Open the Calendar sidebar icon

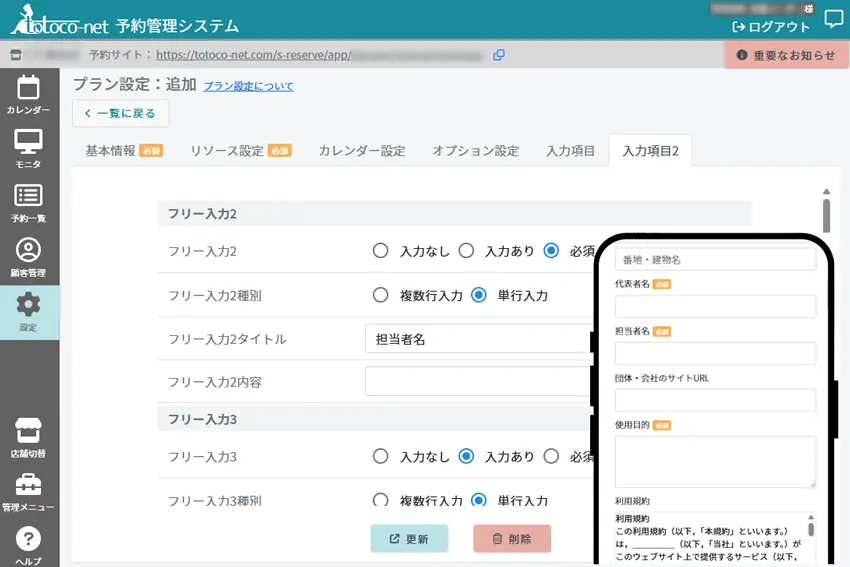[x=28, y=93]
